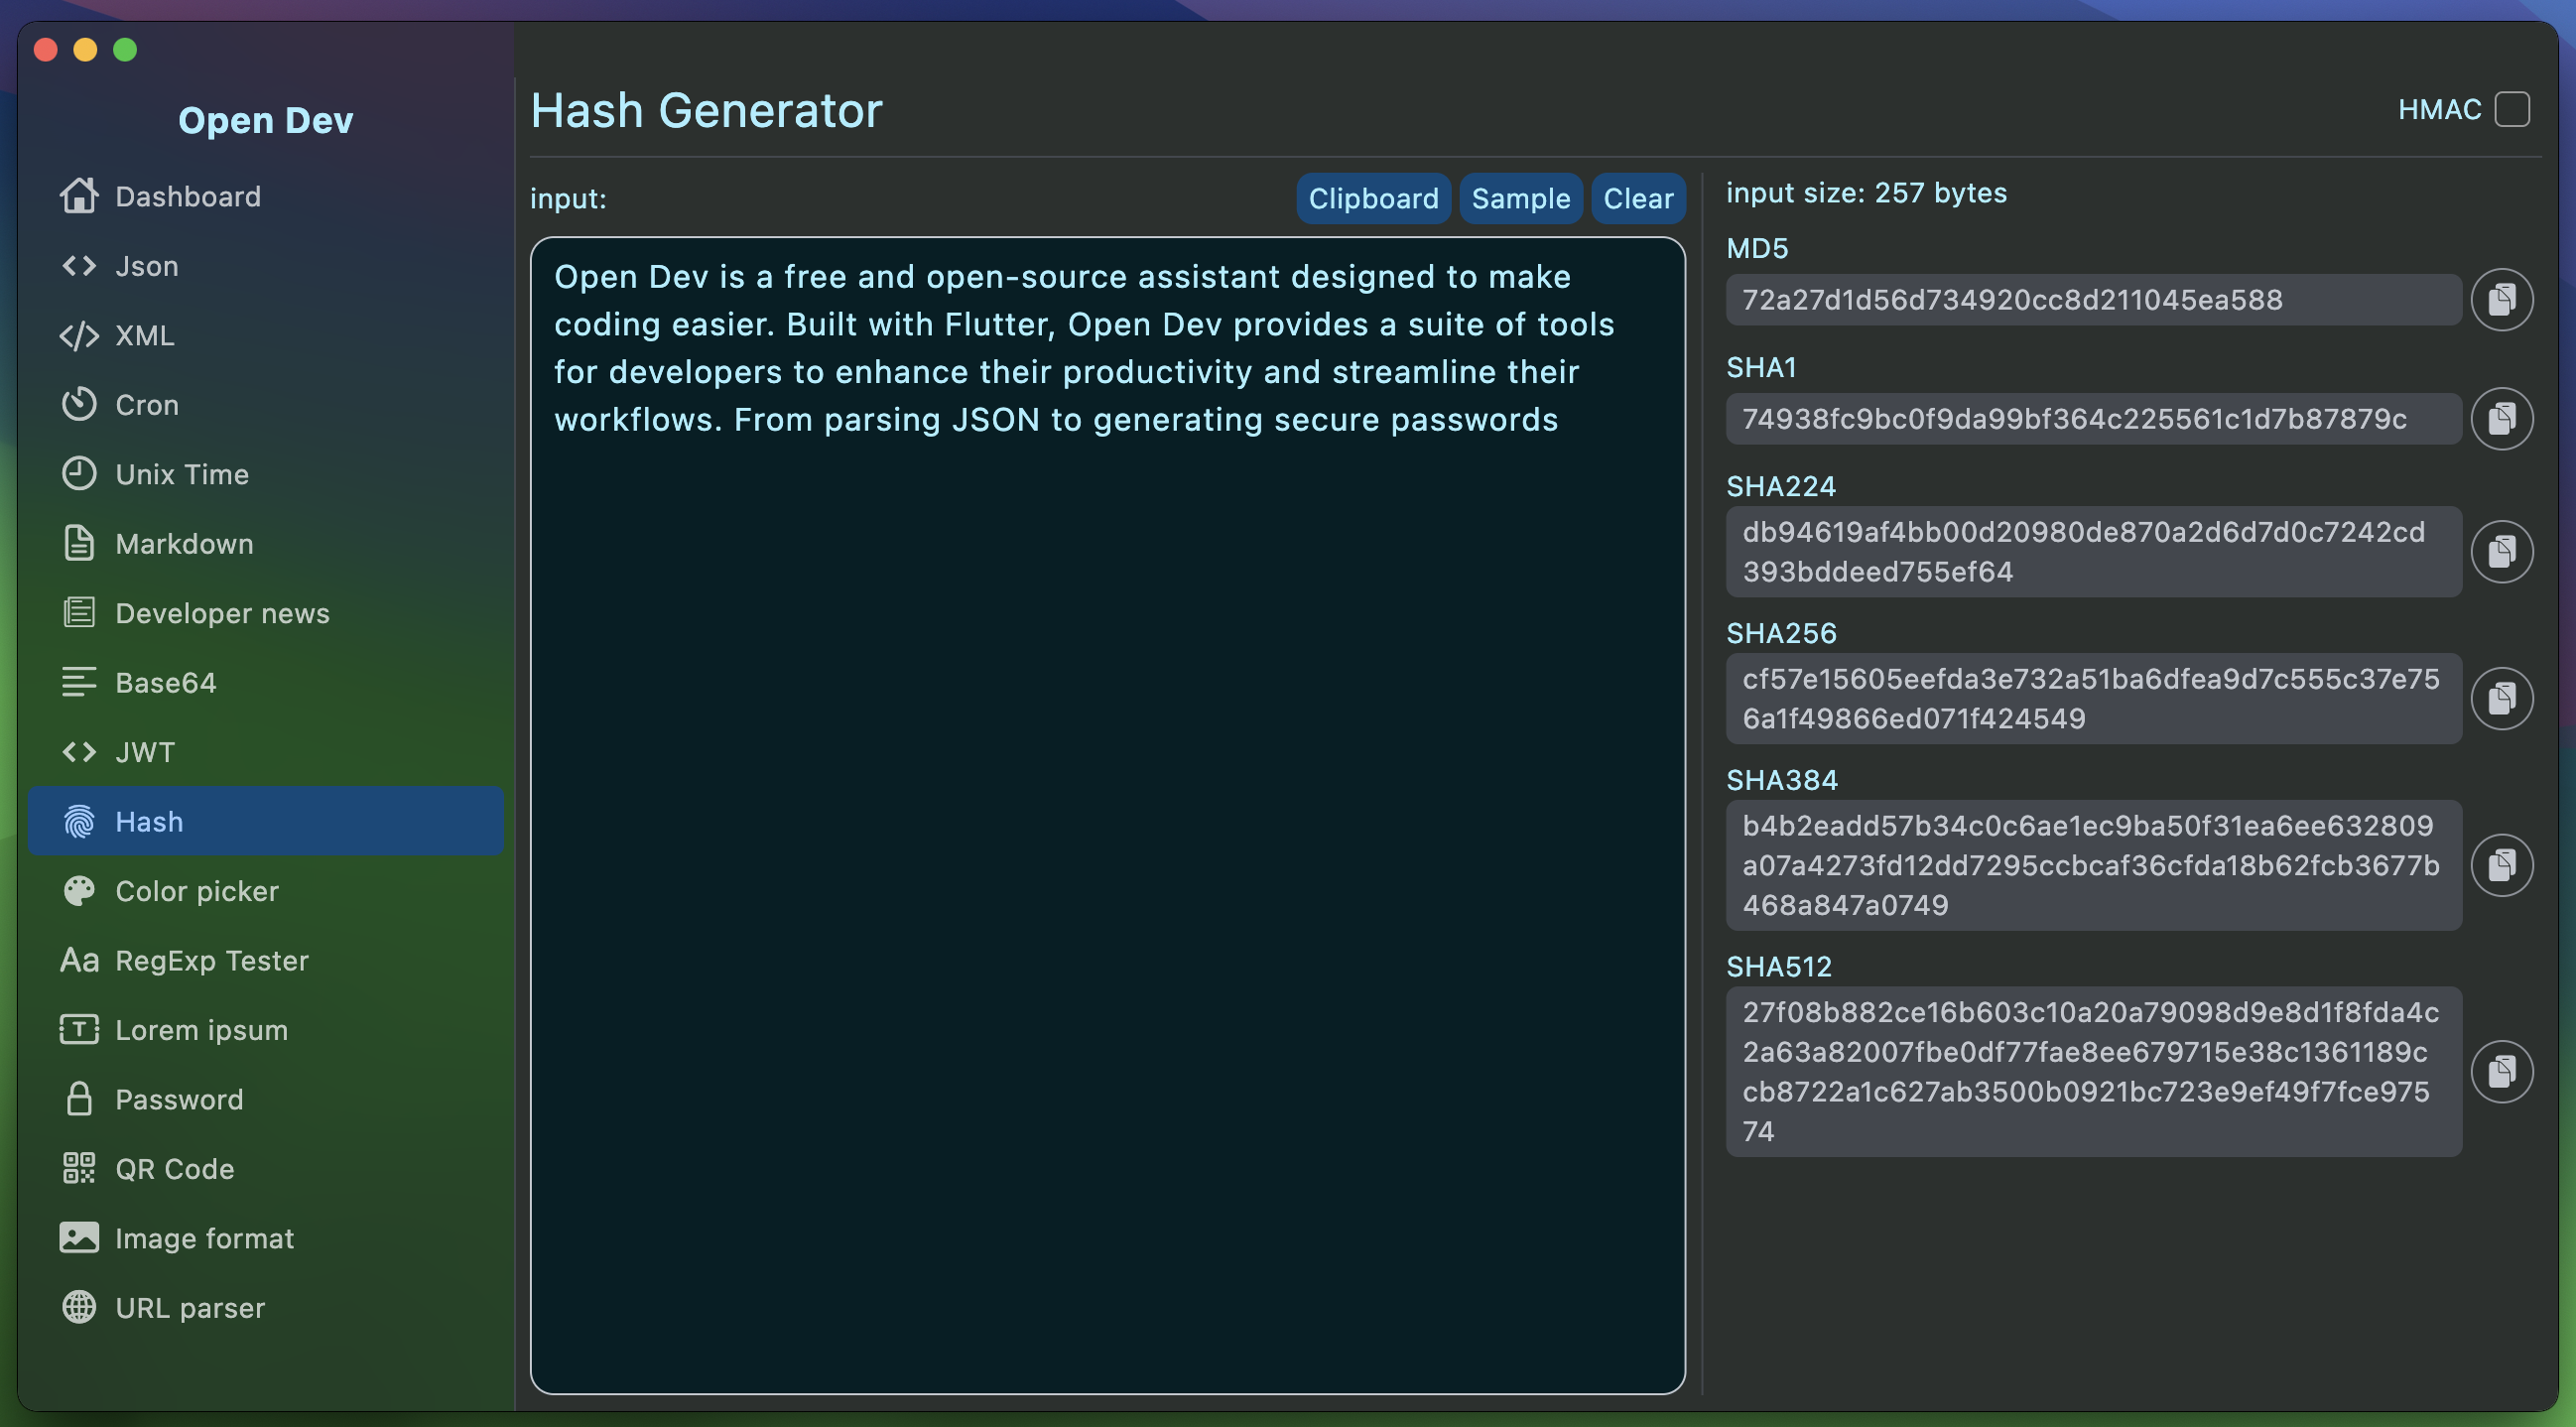Viewport: 2576px width, 1427px height.
Task: Open the Dashboard page
Action: [x=188, y=196]
